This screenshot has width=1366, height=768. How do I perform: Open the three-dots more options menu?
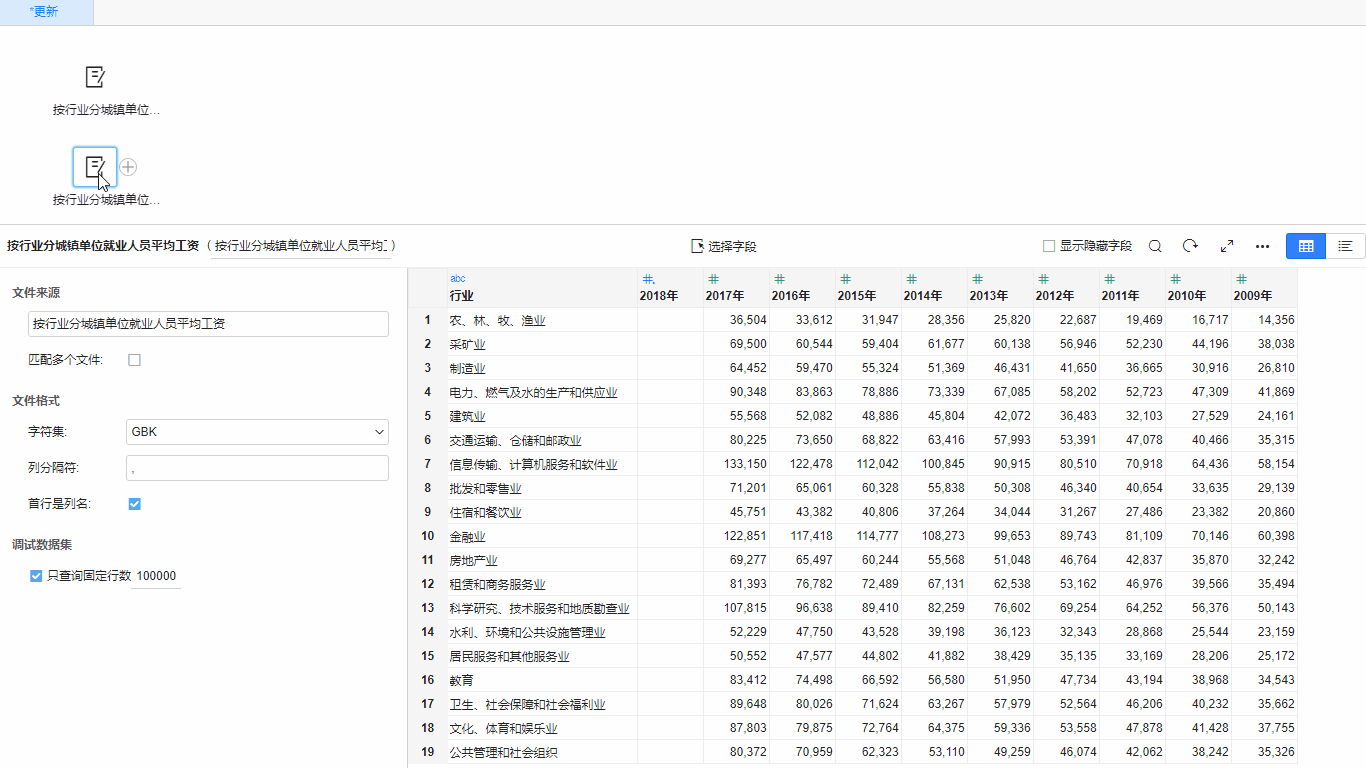click(1262, 246)
